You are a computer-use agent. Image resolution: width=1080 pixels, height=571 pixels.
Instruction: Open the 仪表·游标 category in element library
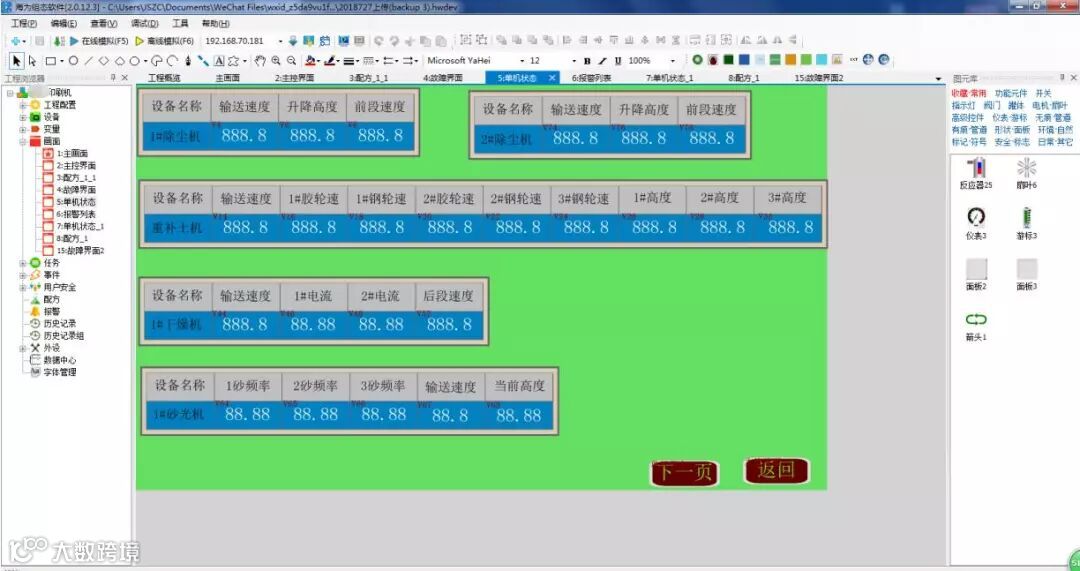(x=1010, y=118)
